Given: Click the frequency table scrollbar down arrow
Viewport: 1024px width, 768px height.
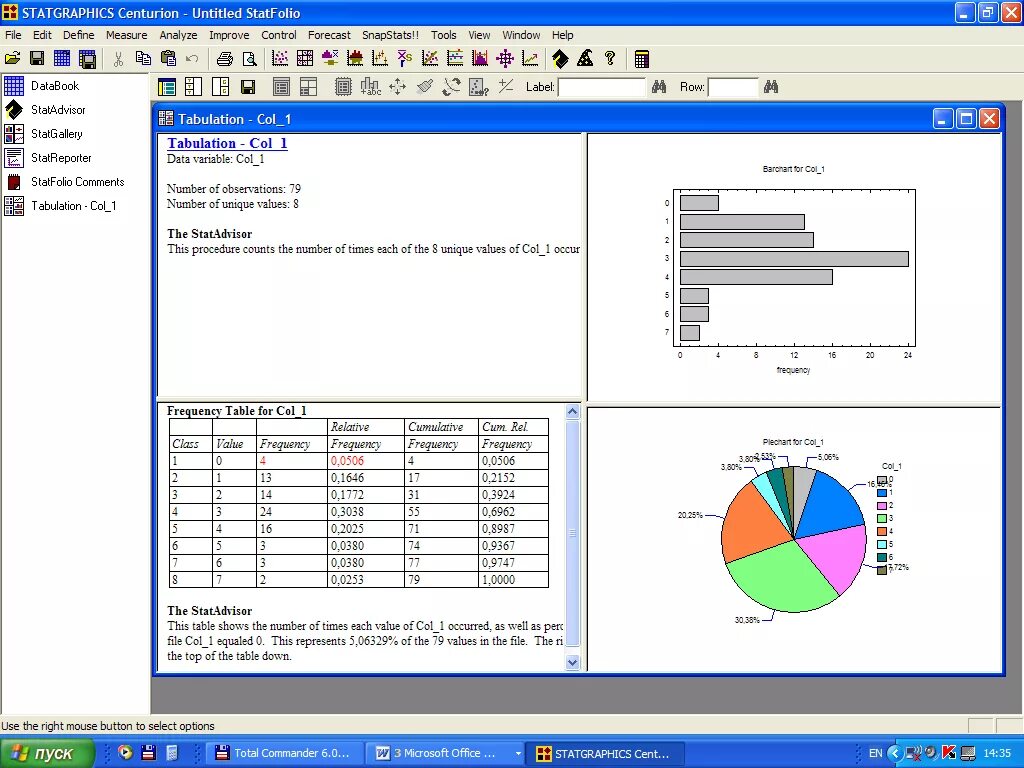Looking at the screenshot, I should click(573, 662).
